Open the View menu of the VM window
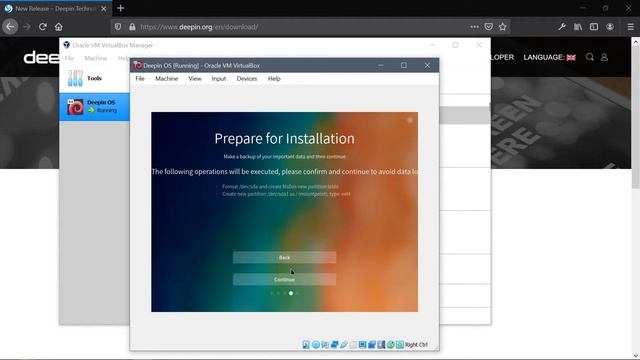Screen dimensions: 640x360 (x=195, y=79)
